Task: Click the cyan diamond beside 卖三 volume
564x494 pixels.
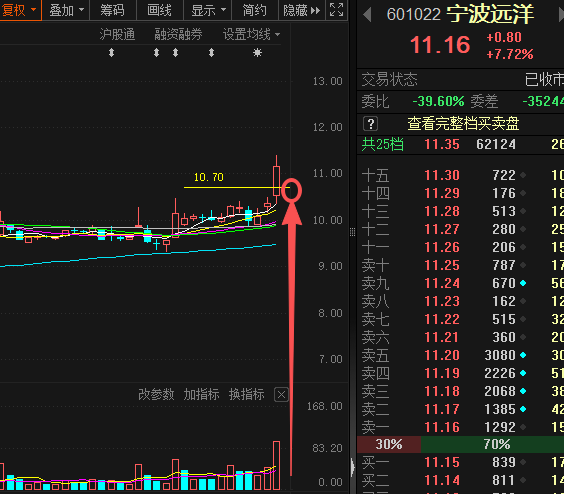Action: pyautogui.click(x=523, y=391)
